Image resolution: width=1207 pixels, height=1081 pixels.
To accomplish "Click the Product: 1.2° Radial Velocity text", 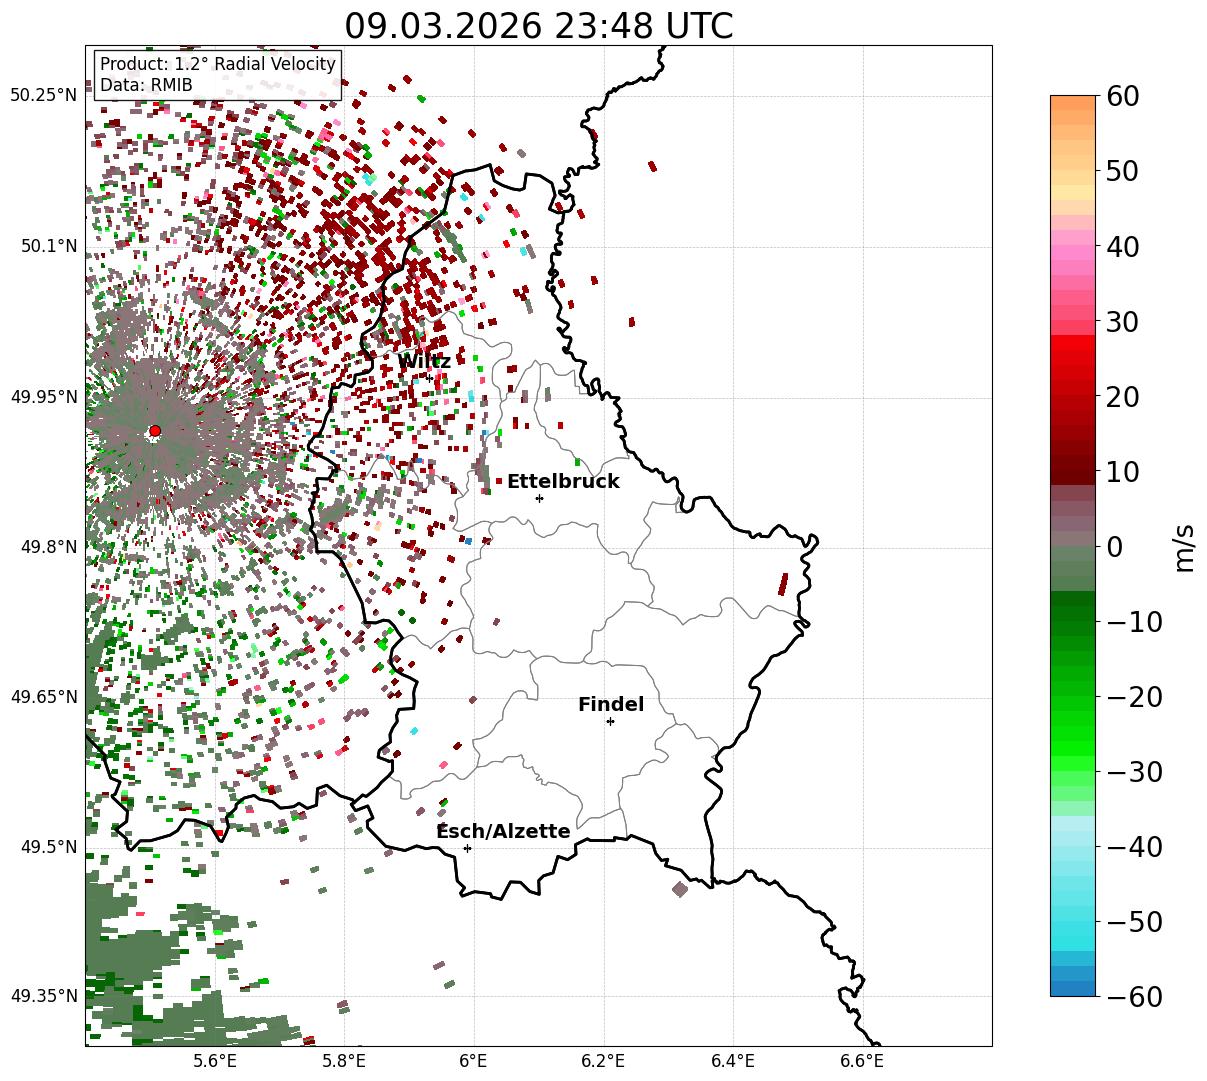I will 218,65.
